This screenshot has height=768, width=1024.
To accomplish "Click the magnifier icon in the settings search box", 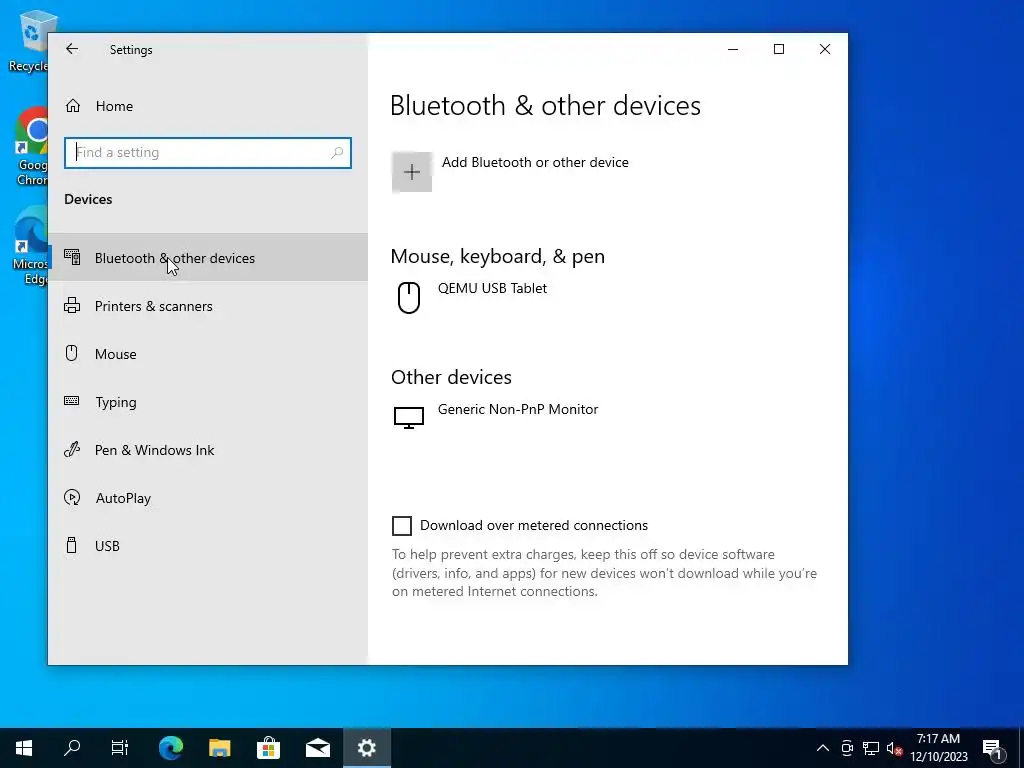I will [337, 153].
